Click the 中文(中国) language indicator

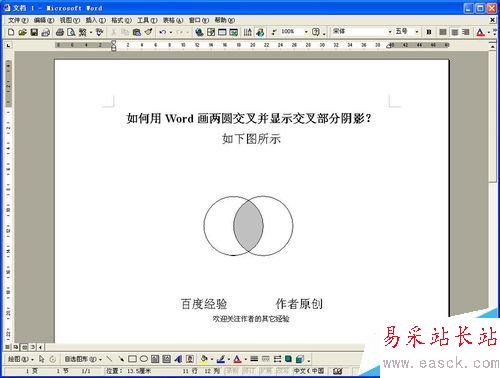pyautogui.click(x=309, y=371)
